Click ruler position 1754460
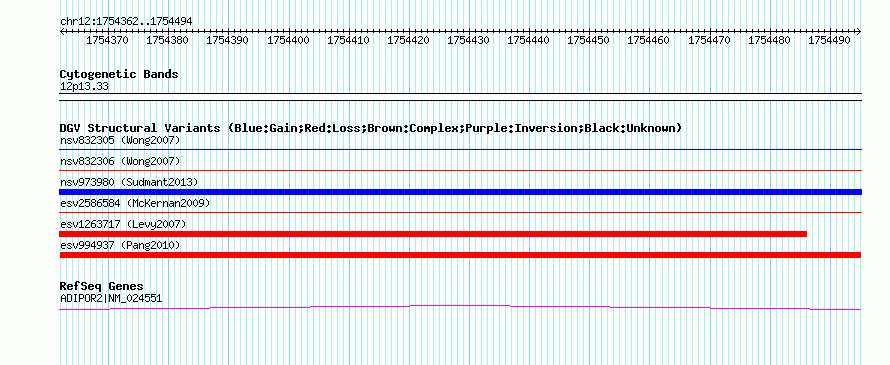 pos(649,41)
